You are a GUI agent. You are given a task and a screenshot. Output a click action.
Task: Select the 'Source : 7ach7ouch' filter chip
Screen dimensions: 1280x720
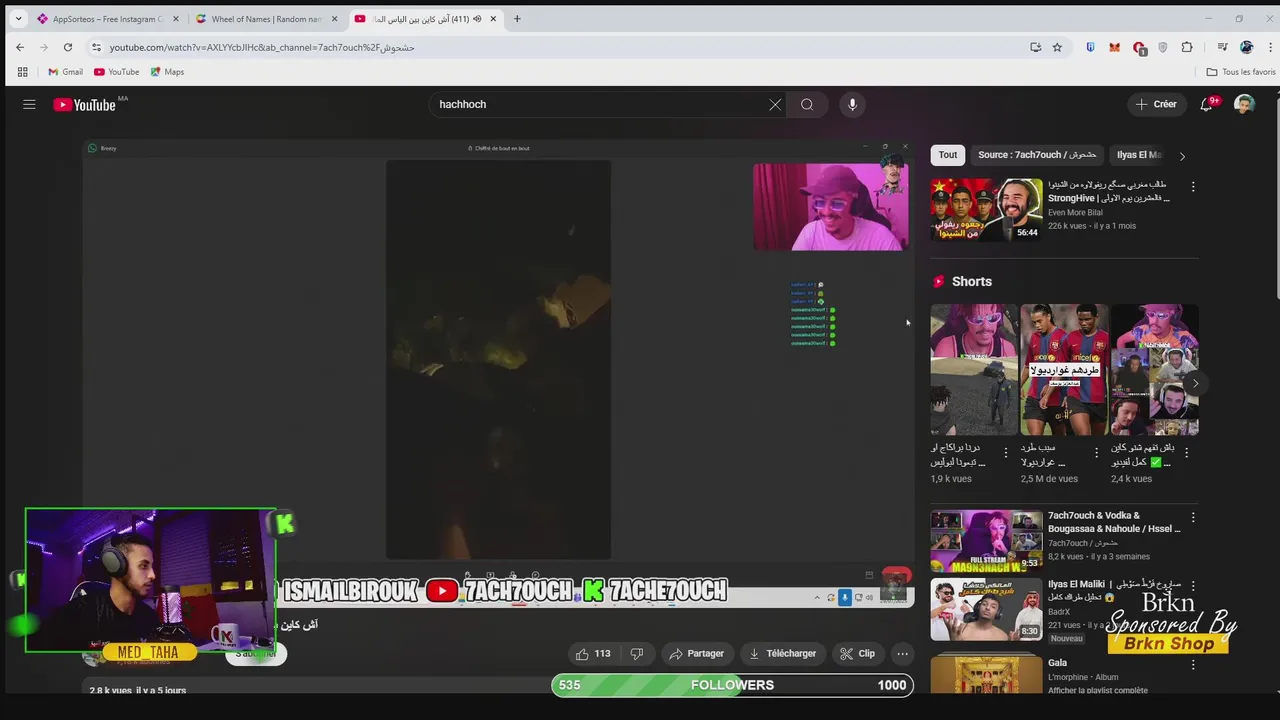point(1037,155)
